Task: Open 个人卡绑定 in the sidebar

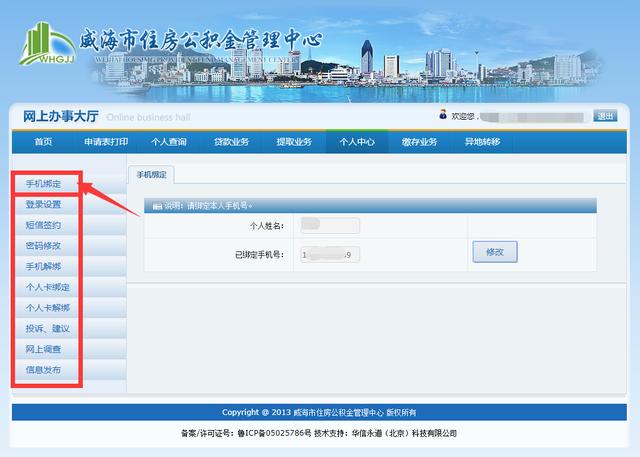Action: click(x=48, y=287)
